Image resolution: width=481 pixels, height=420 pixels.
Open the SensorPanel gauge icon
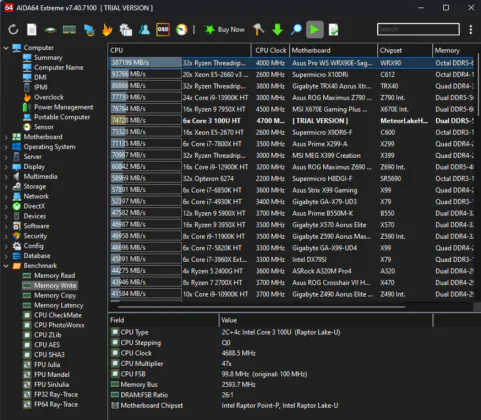coord(182,30)
